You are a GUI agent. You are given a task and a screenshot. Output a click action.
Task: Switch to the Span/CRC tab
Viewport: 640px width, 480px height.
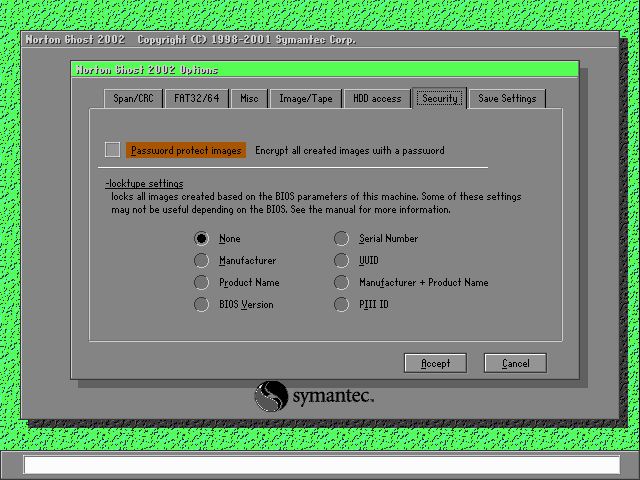(x=133, y=99)
